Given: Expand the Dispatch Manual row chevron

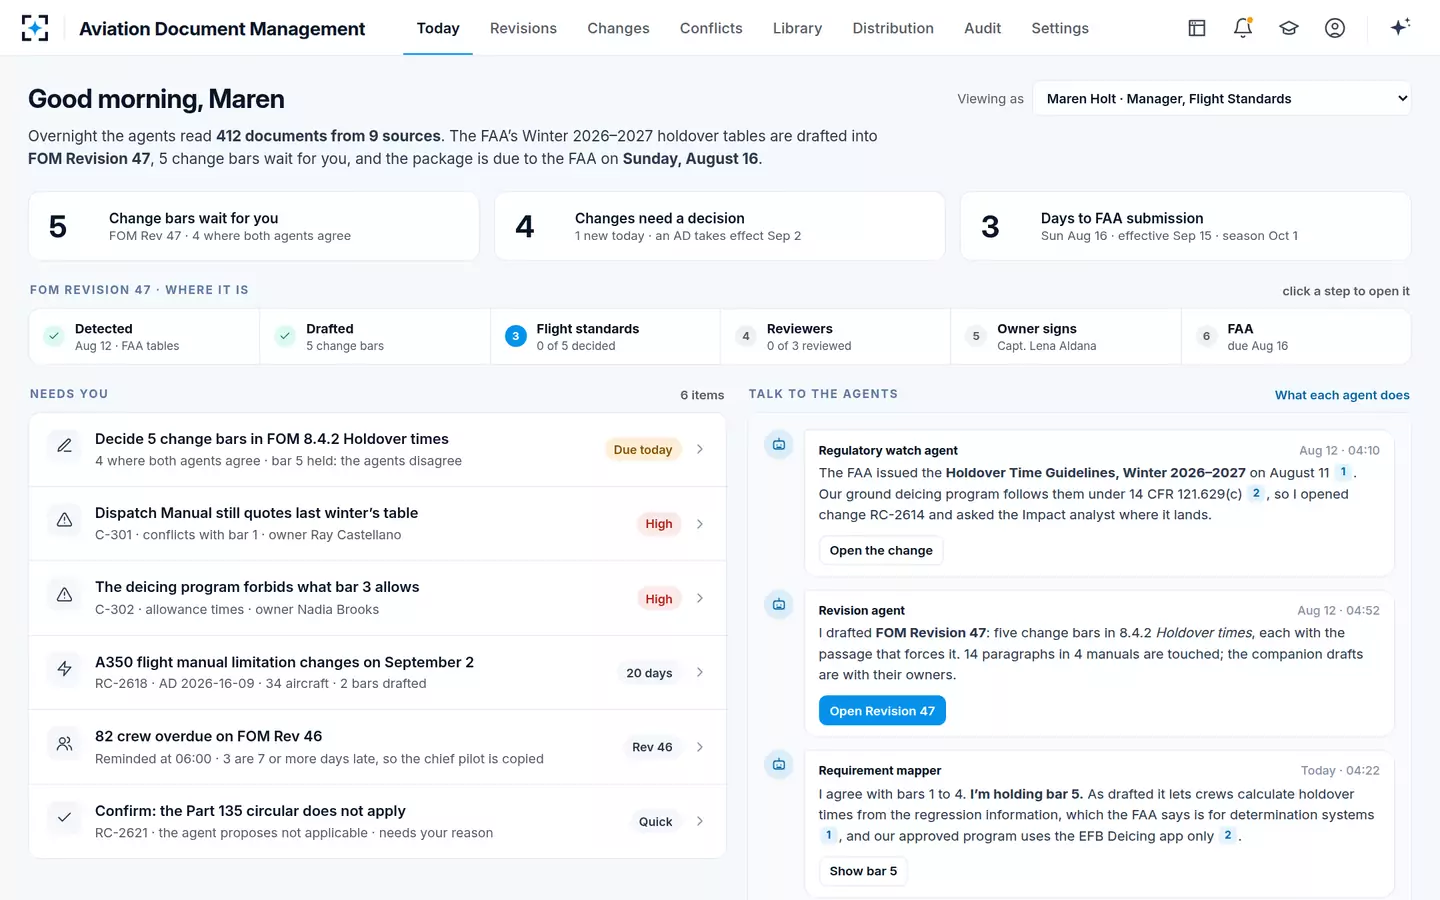Looking at the screenshot, I should coord(700,524).
